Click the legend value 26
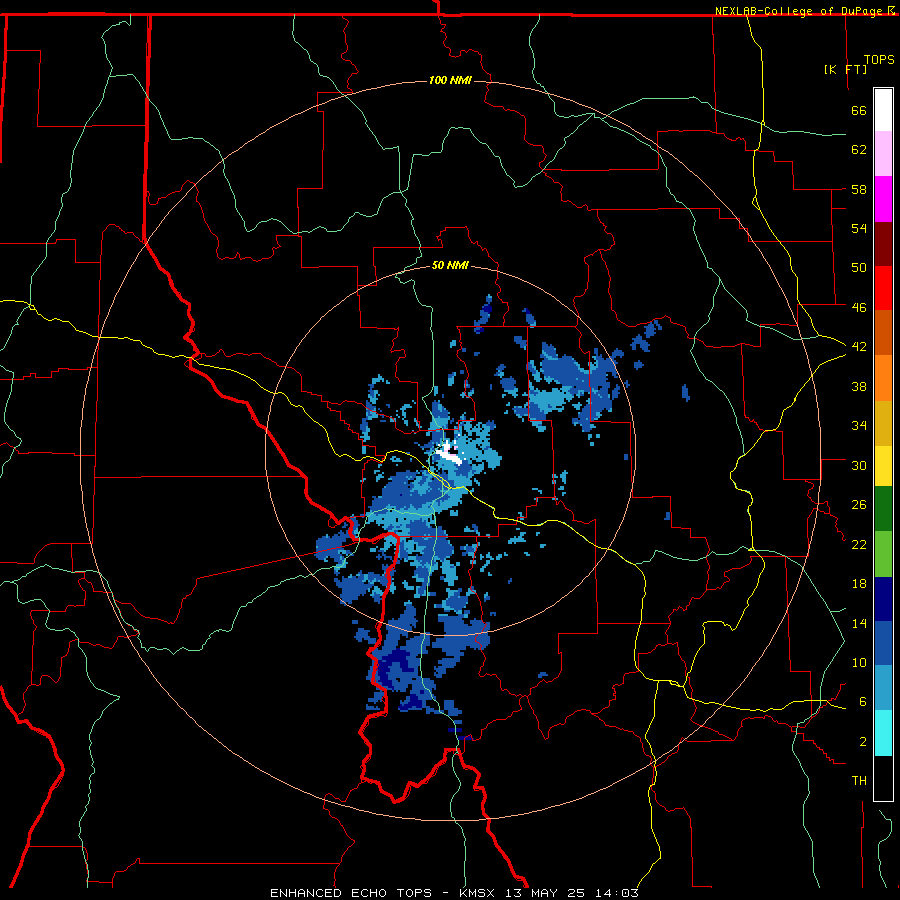 pos(859,505)
